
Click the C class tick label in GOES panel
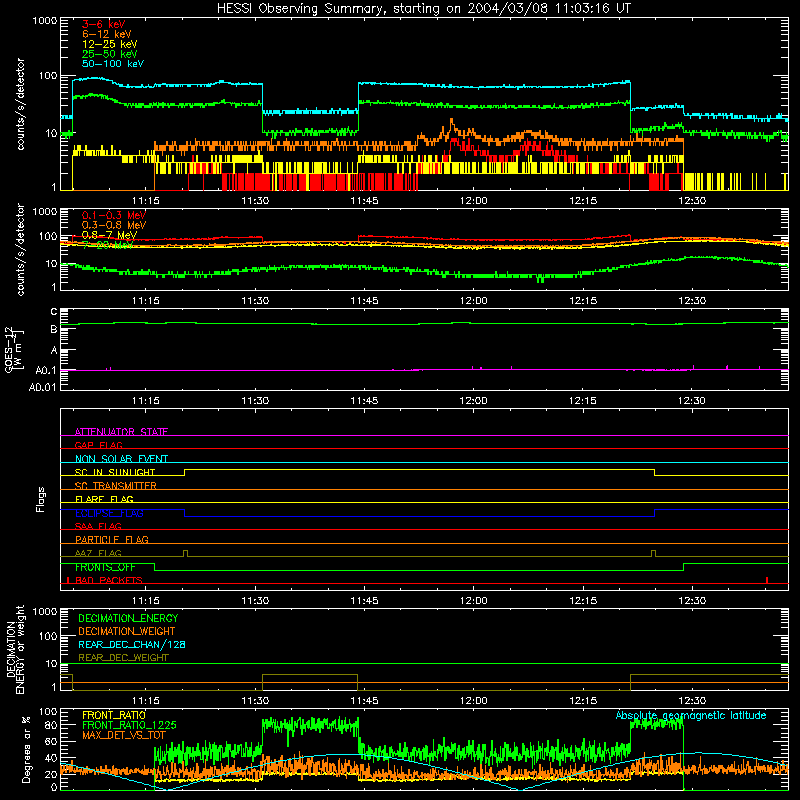coord(54,312)
